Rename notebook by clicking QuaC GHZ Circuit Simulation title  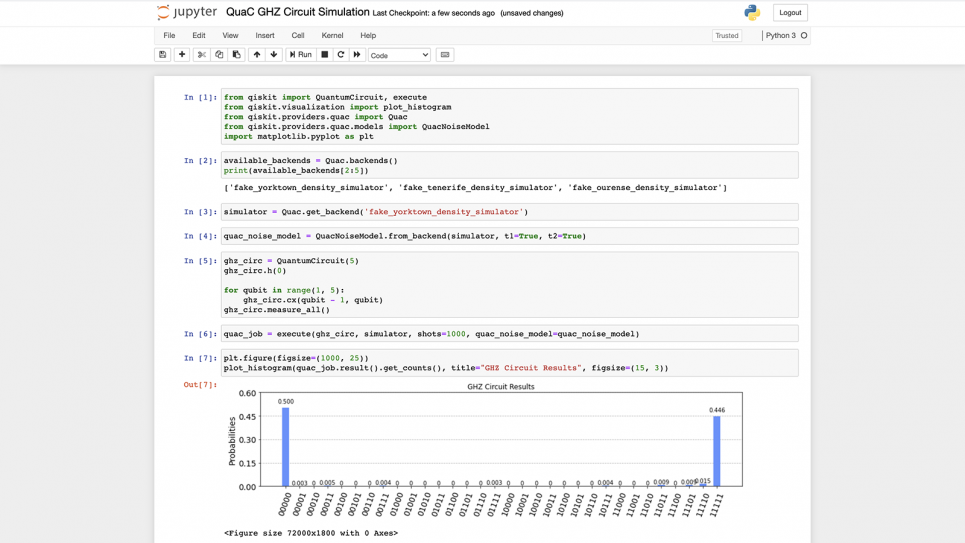297,13
